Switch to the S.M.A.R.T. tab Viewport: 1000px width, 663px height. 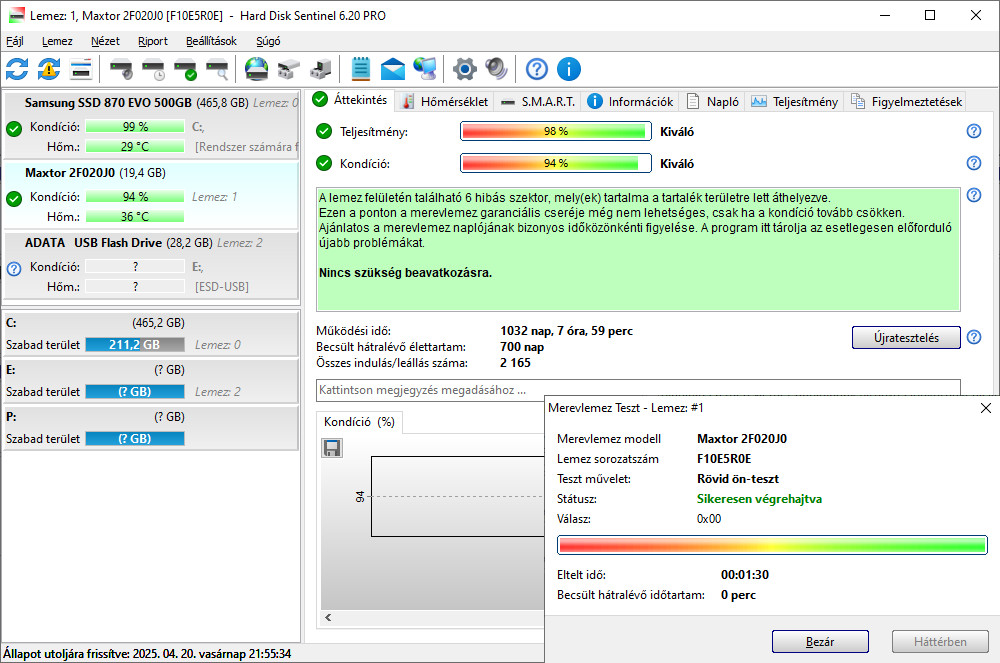538,101
